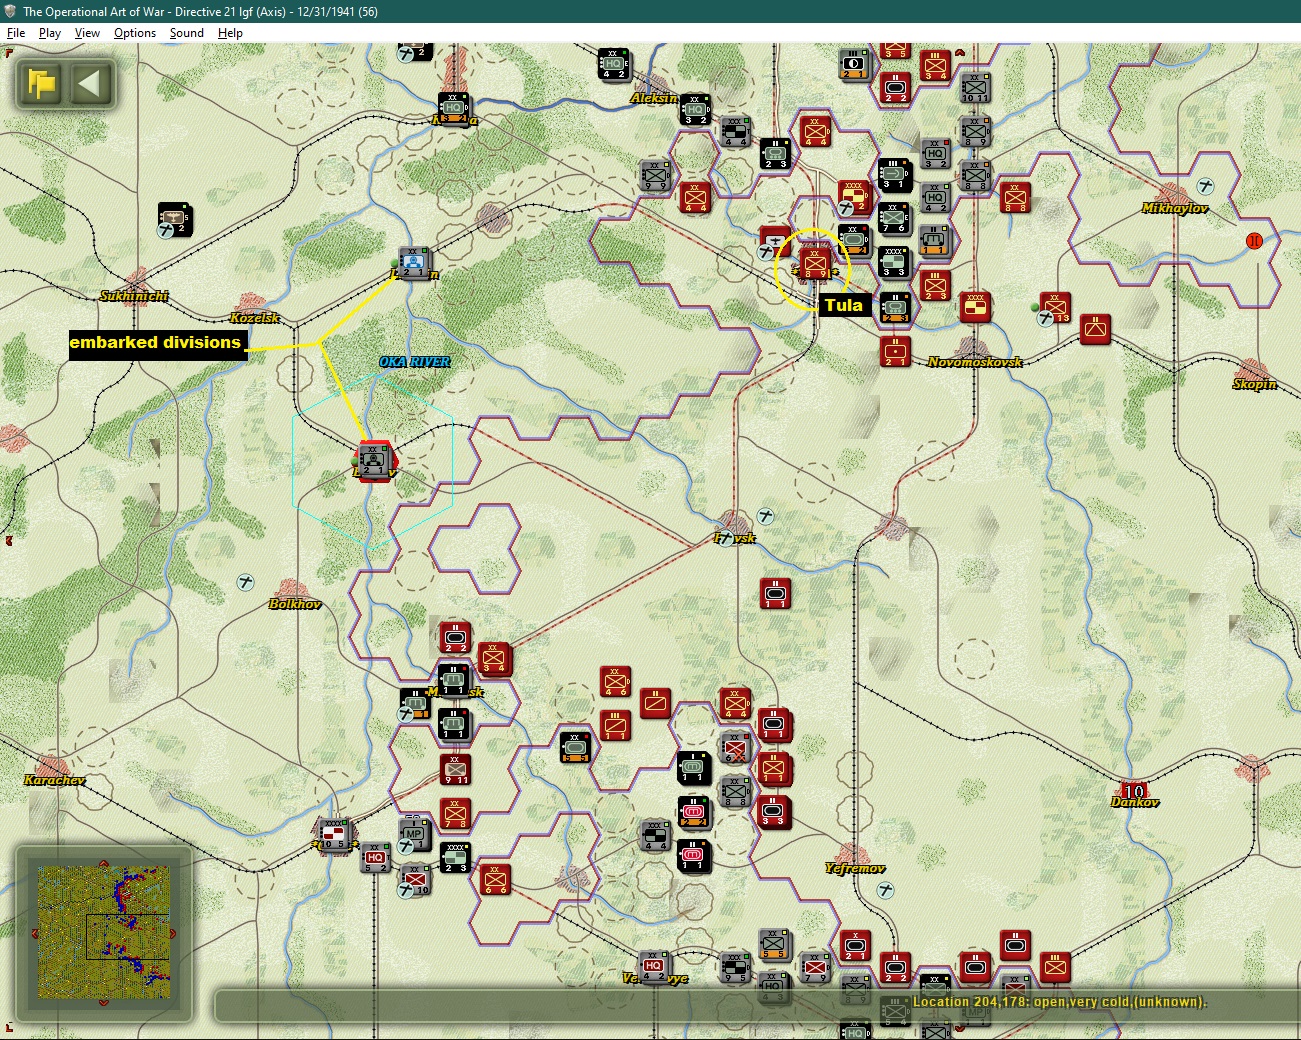This screenshot has height=1040, width=1301.
Task: Click the Yefremov city label
Action: (x=855, y=868)
